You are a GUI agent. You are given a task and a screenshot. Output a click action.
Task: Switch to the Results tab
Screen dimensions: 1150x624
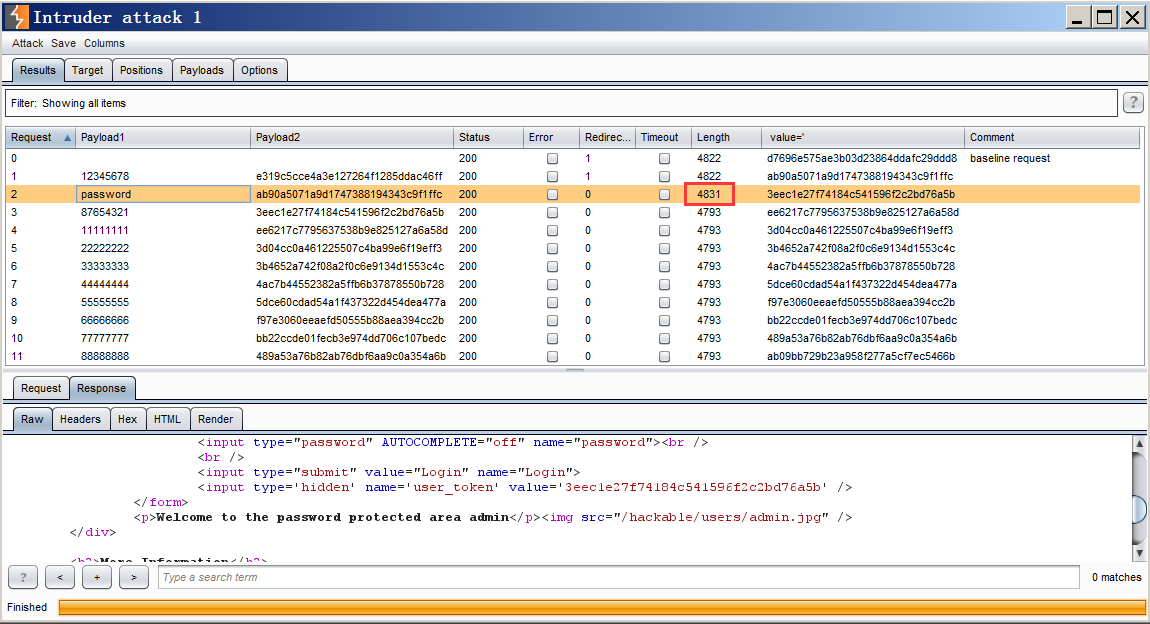37,70
